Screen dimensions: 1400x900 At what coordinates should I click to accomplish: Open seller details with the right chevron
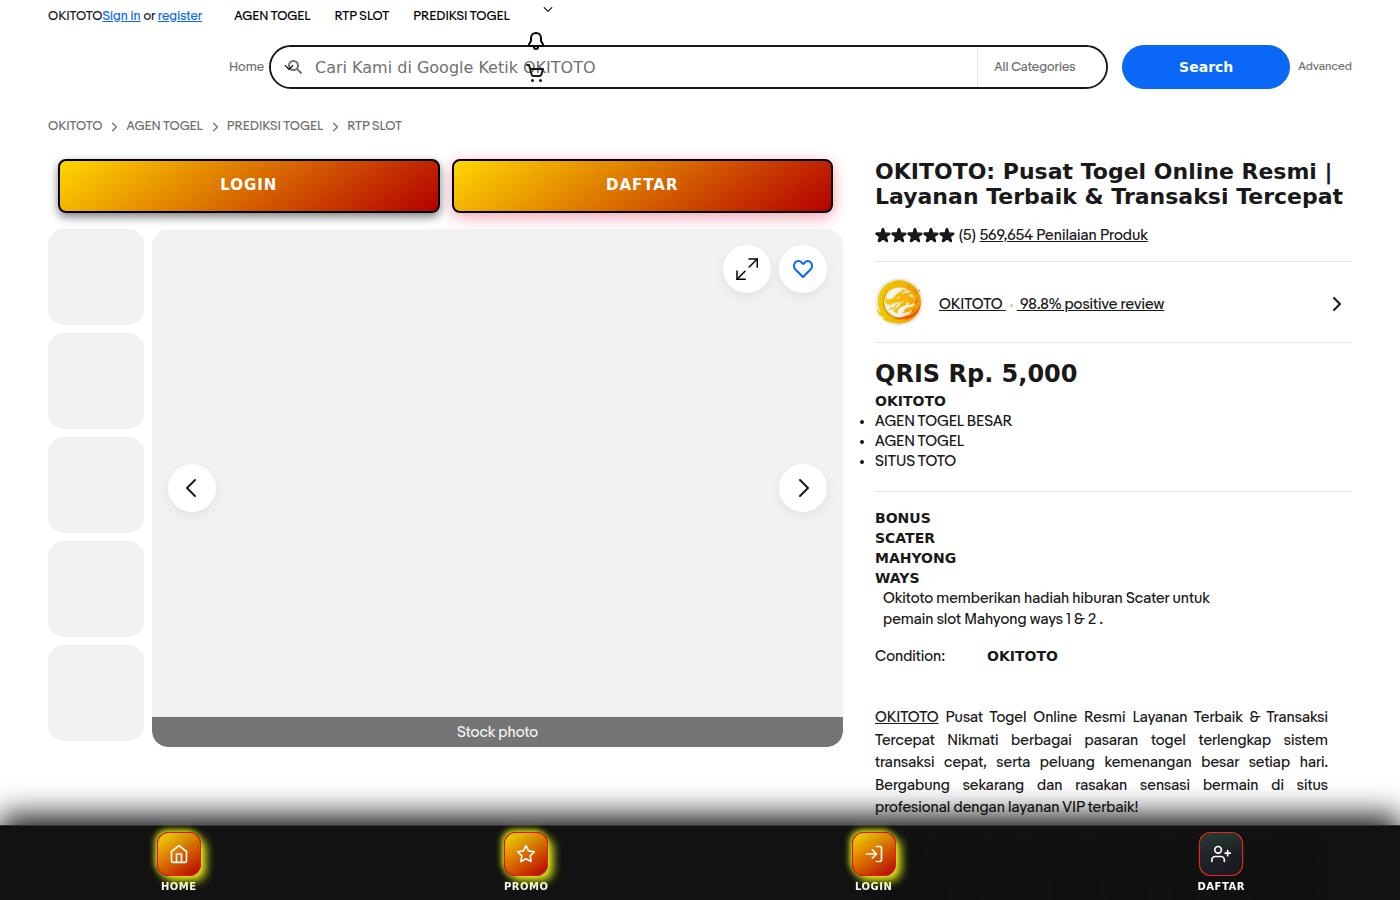pos(1337,304)
